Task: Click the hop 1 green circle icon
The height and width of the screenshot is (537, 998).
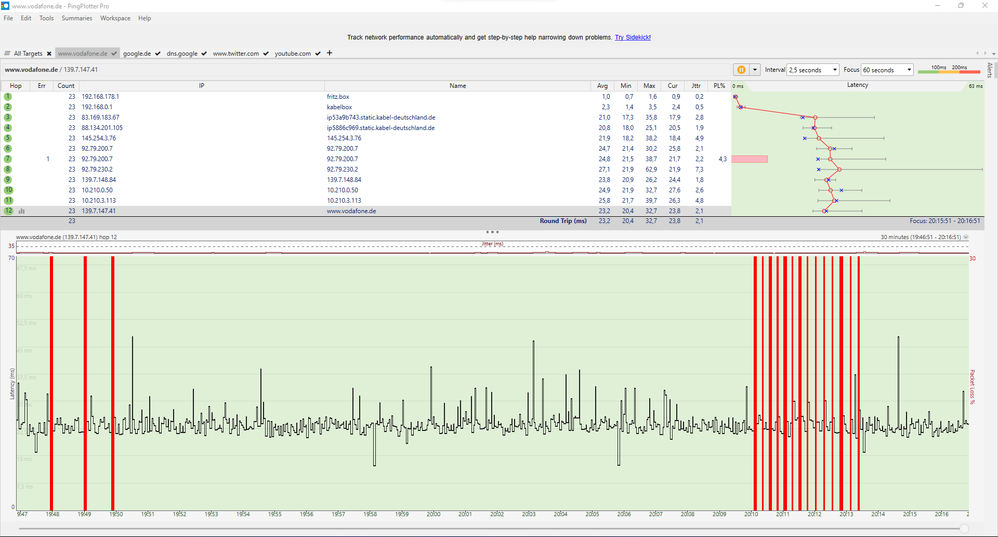Action: 8,97
